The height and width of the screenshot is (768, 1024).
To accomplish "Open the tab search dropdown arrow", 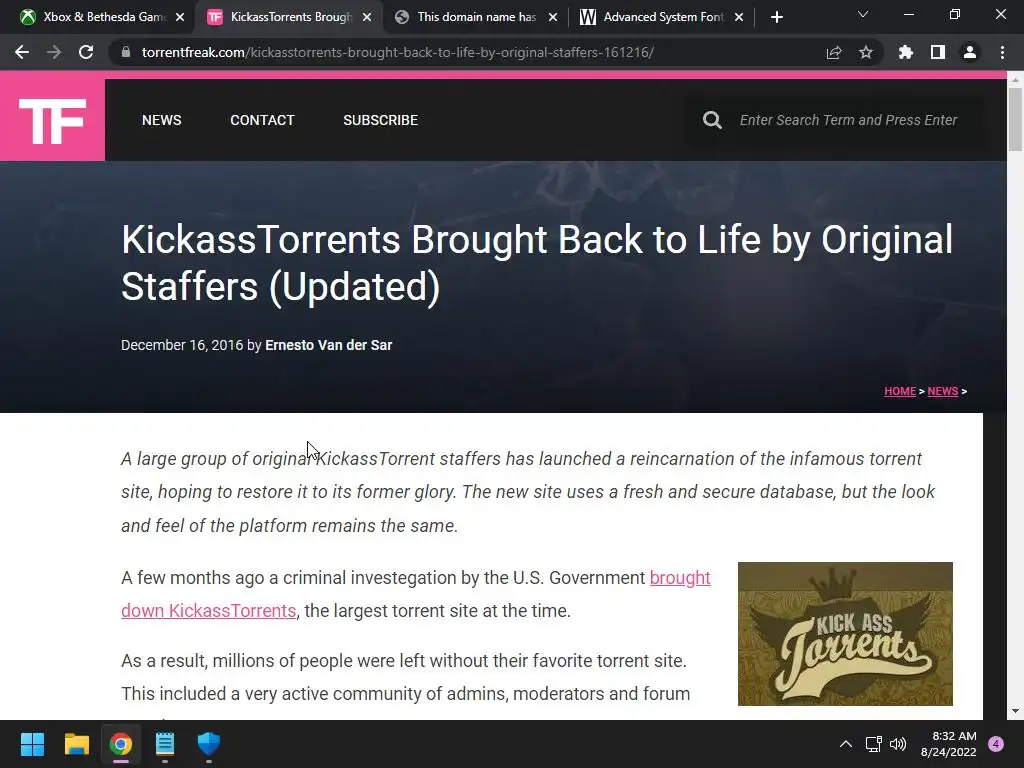I will pos(863,14).
